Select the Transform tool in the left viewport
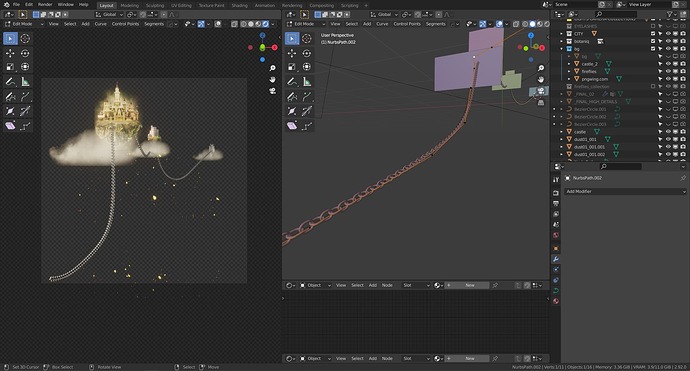This screenshot has width=690, height=371. (x=25, y=67)
